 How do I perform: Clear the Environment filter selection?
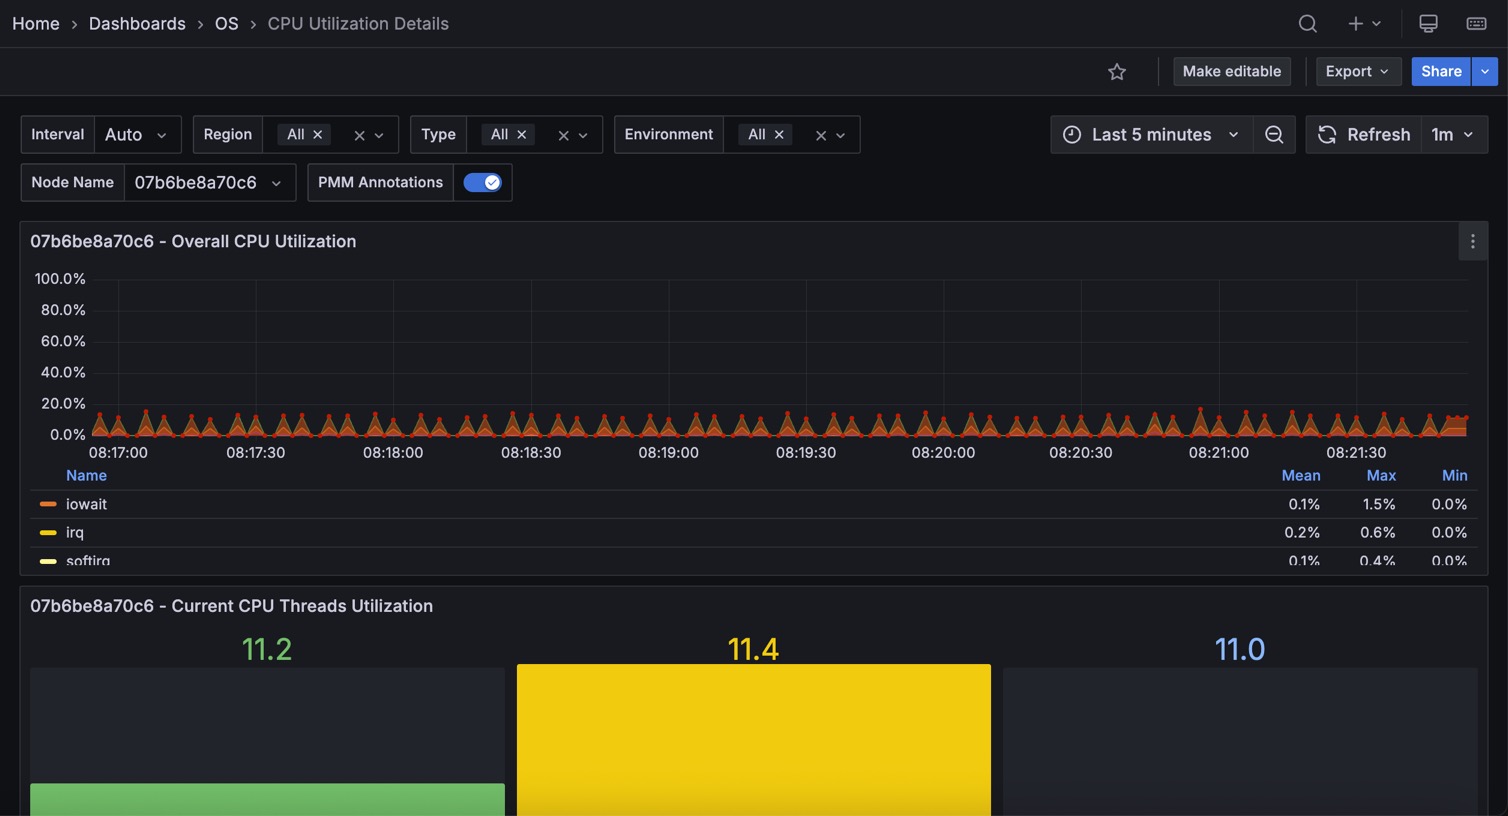tap(820, 135)
